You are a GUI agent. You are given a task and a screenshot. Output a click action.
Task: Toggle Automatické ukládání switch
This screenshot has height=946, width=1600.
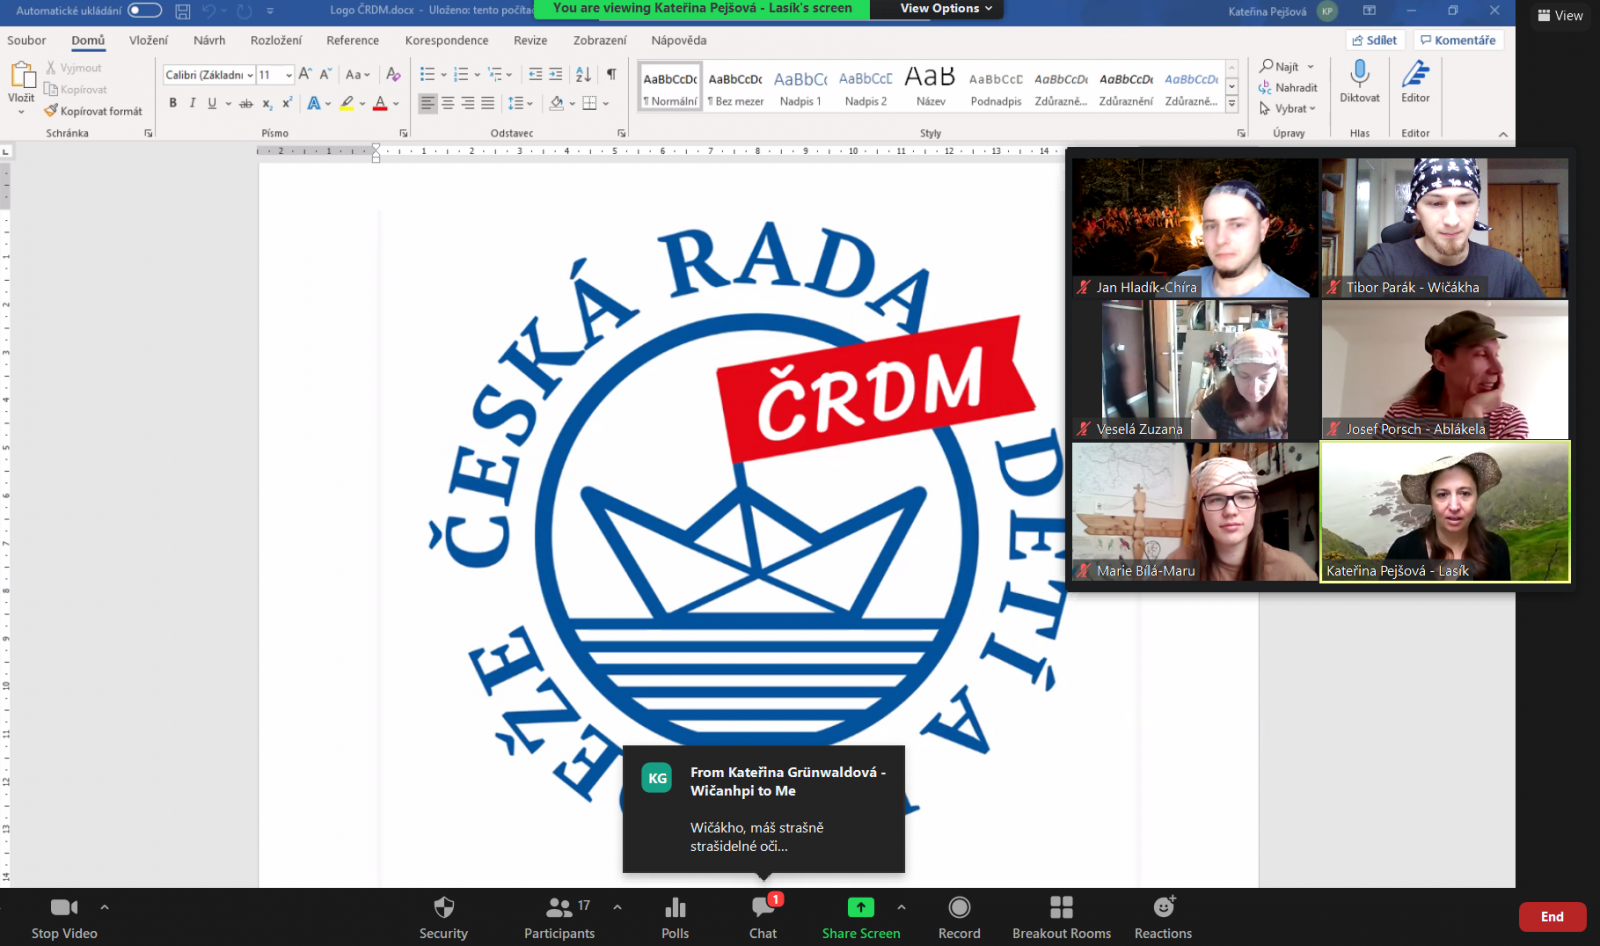(x=145, y=10)
